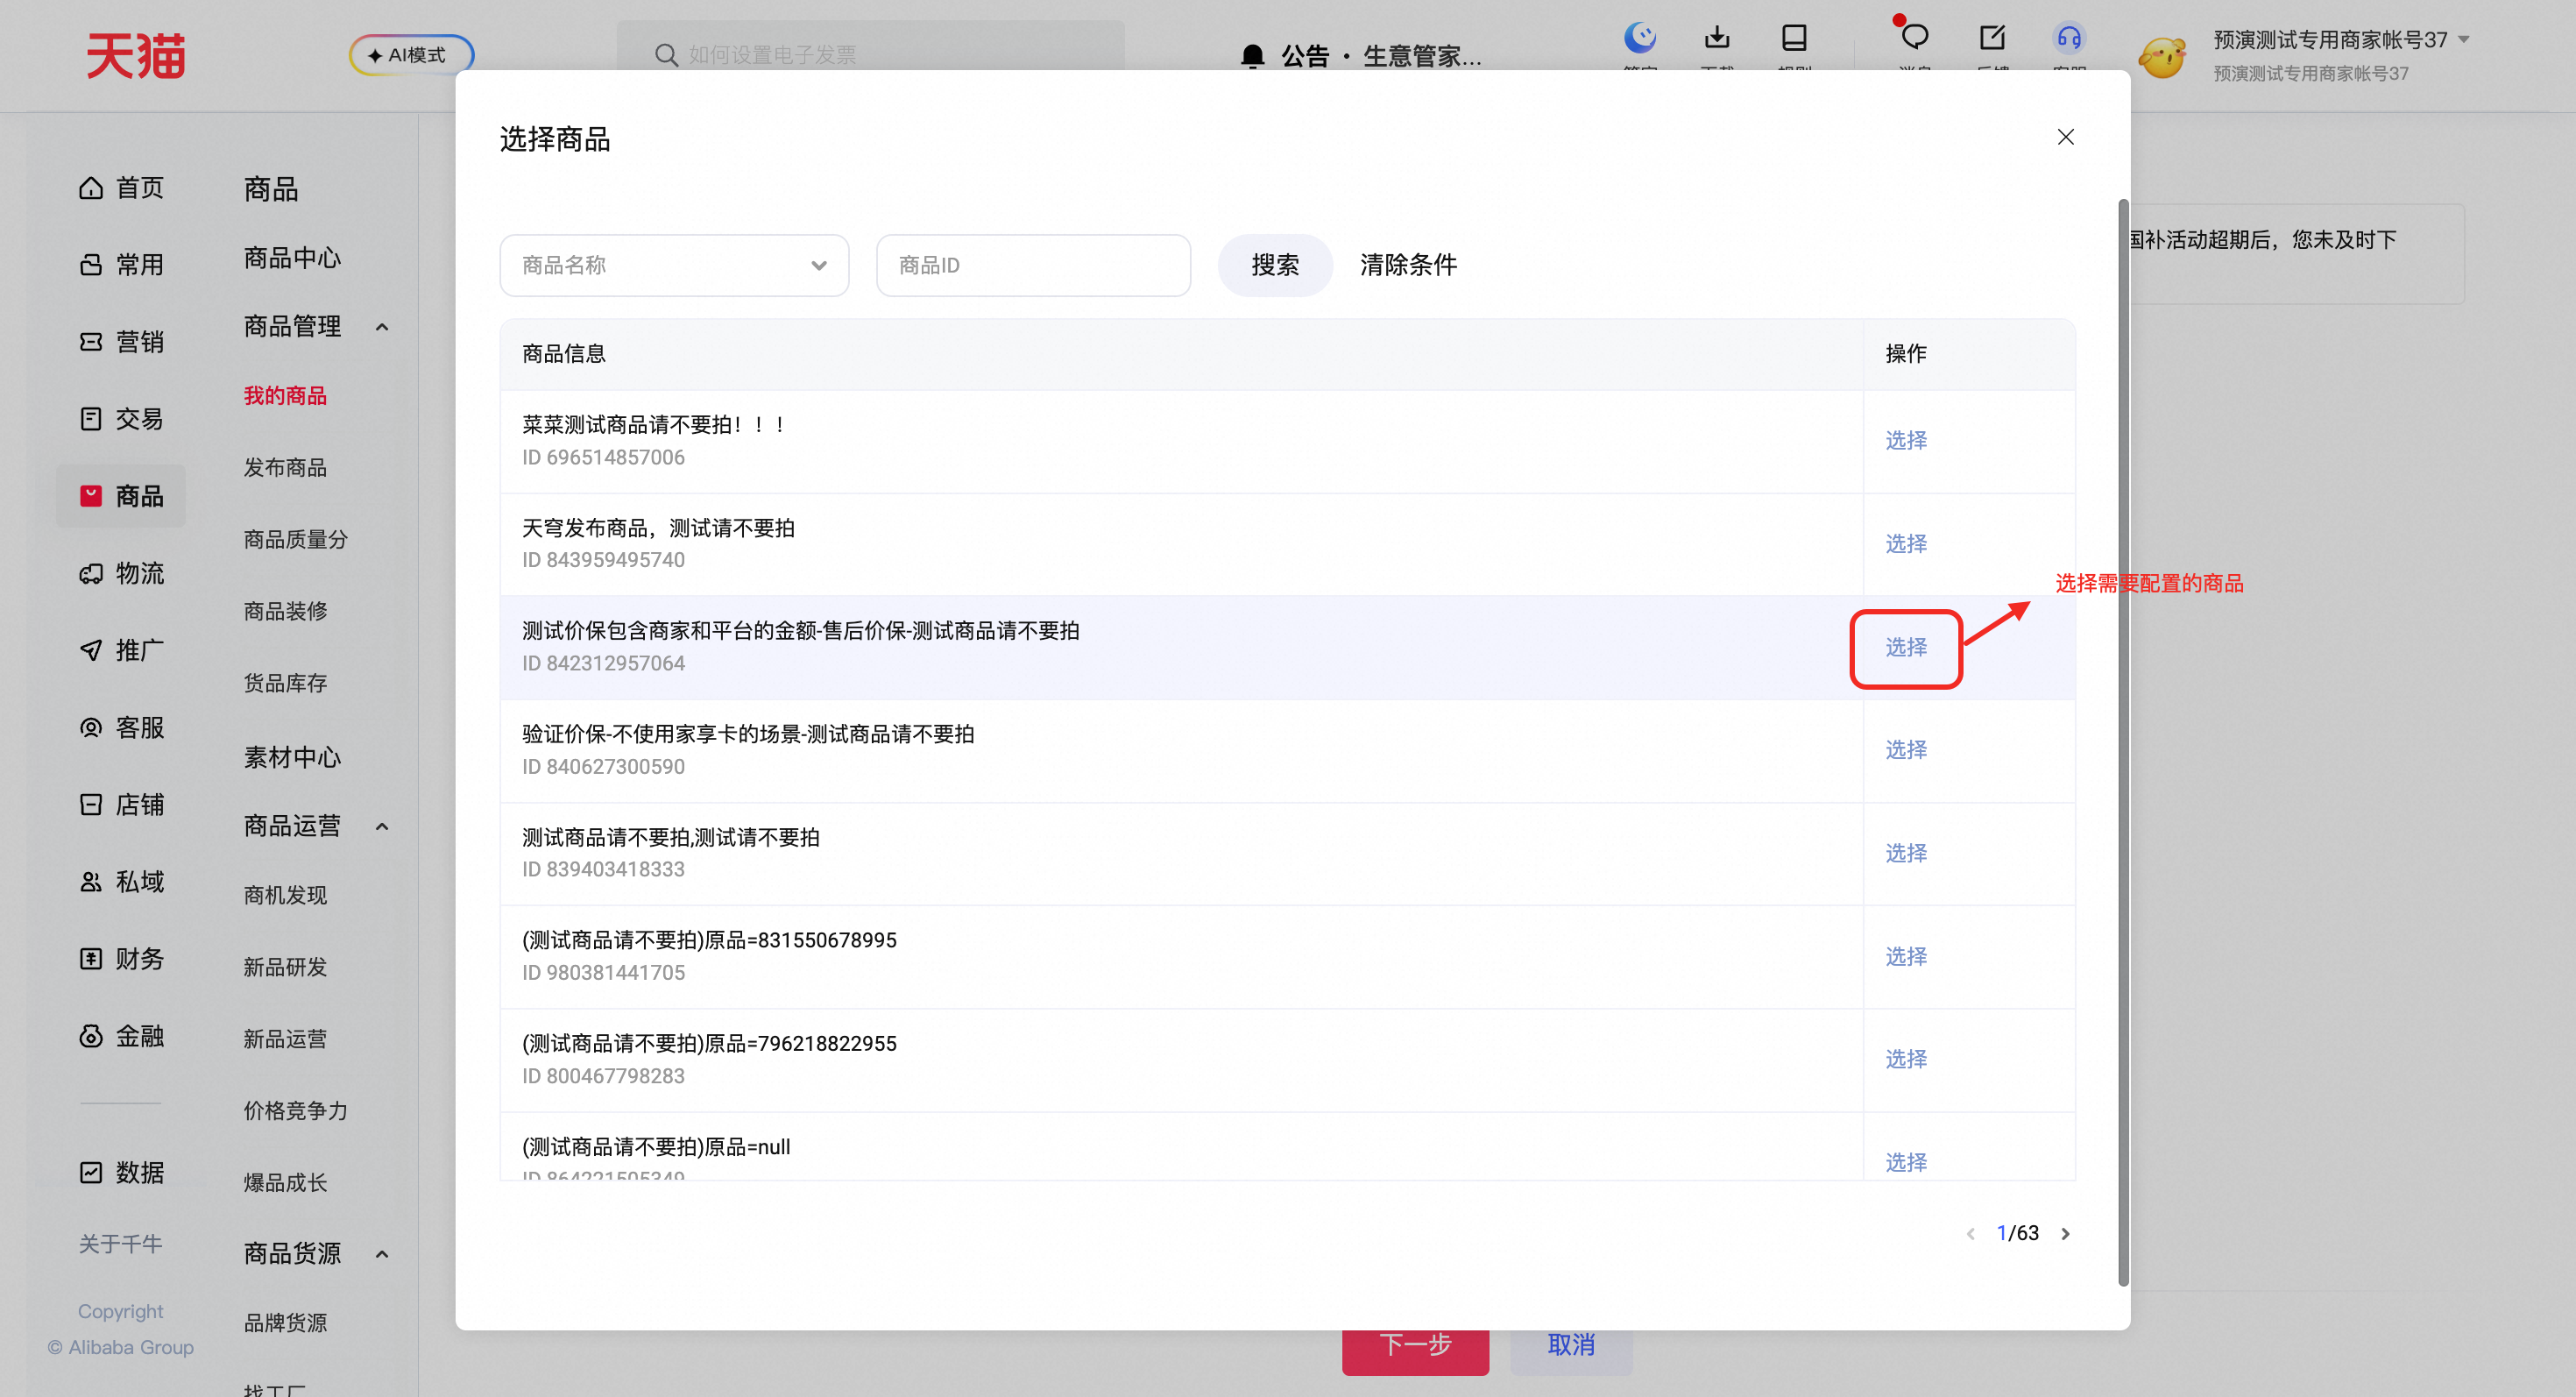The image size is (2576, 1397).
Task: Click the feedback edit icon in top bar
Action: tap(1992, 38)
